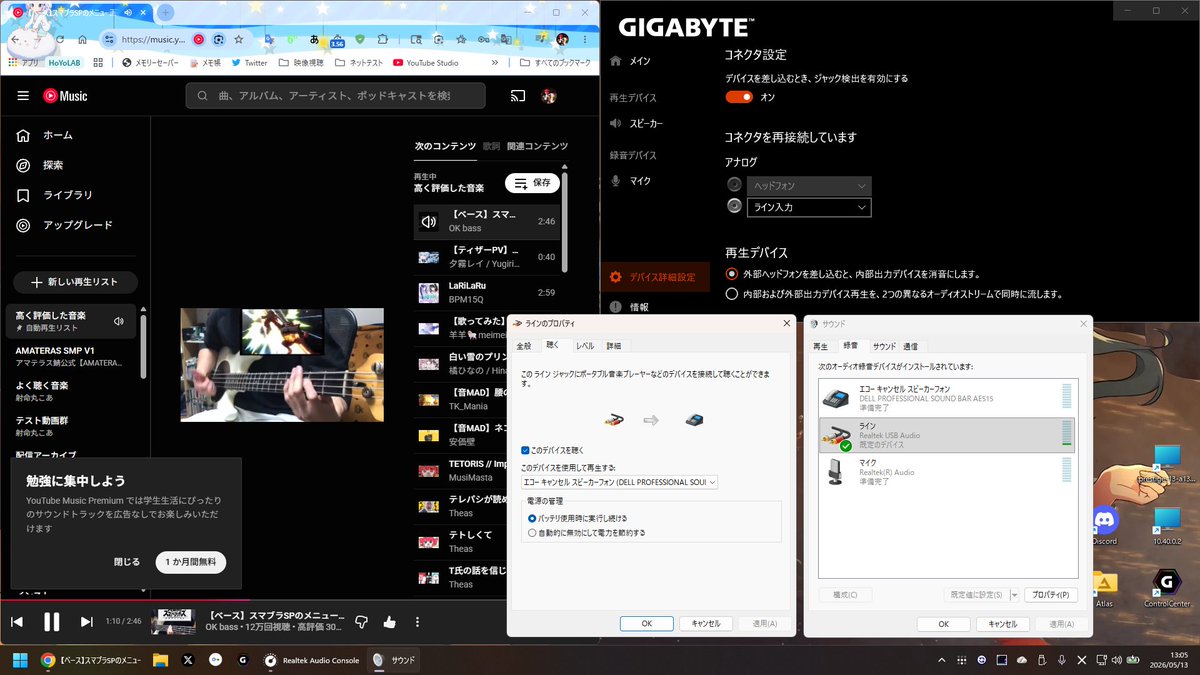Screen dimensions: 1200x675
Task: Switch to 通信 tab in Sound dialog
Action: point(910,345)
